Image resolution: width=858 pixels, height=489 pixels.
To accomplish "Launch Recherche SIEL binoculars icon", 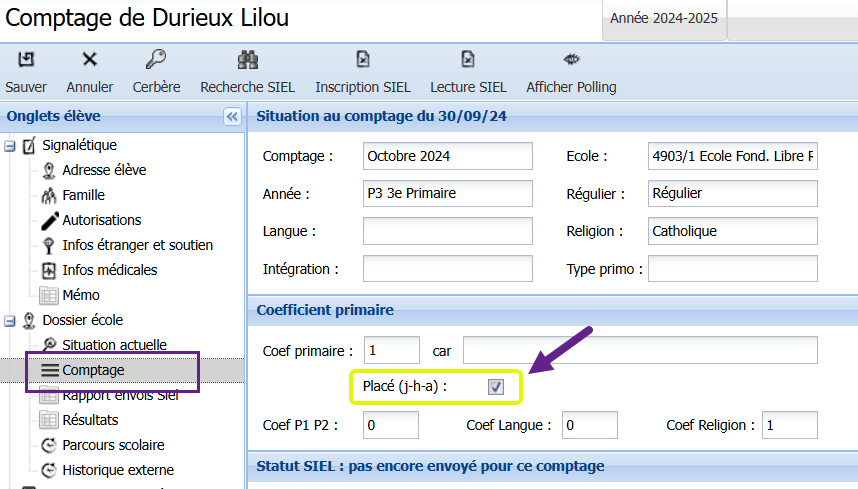I will click(248, 60).
